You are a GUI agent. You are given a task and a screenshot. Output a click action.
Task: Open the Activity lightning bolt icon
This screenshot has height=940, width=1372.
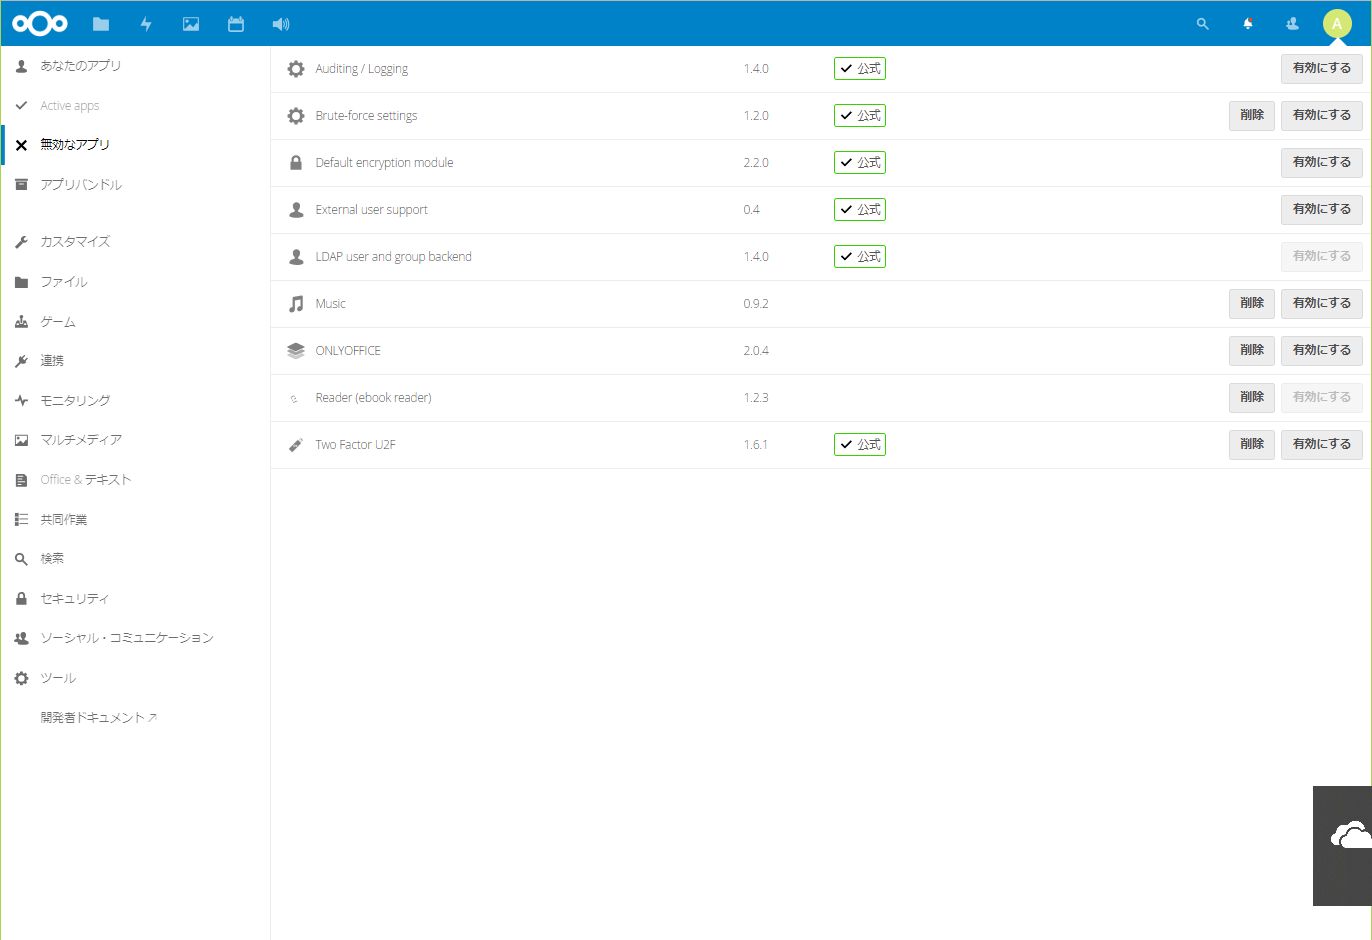(x=146, y=24)
